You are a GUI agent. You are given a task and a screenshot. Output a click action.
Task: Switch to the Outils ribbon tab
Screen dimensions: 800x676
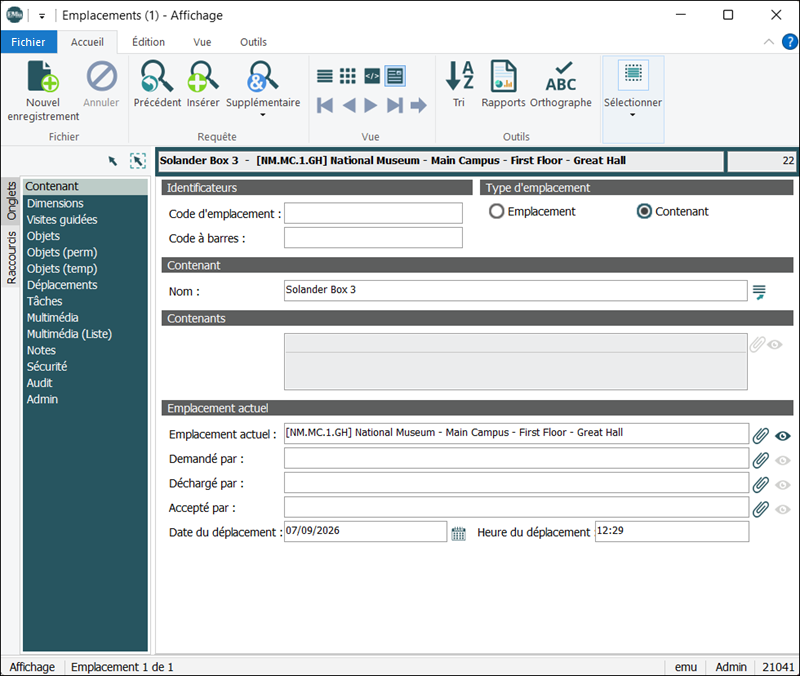(x=254, y=42)
